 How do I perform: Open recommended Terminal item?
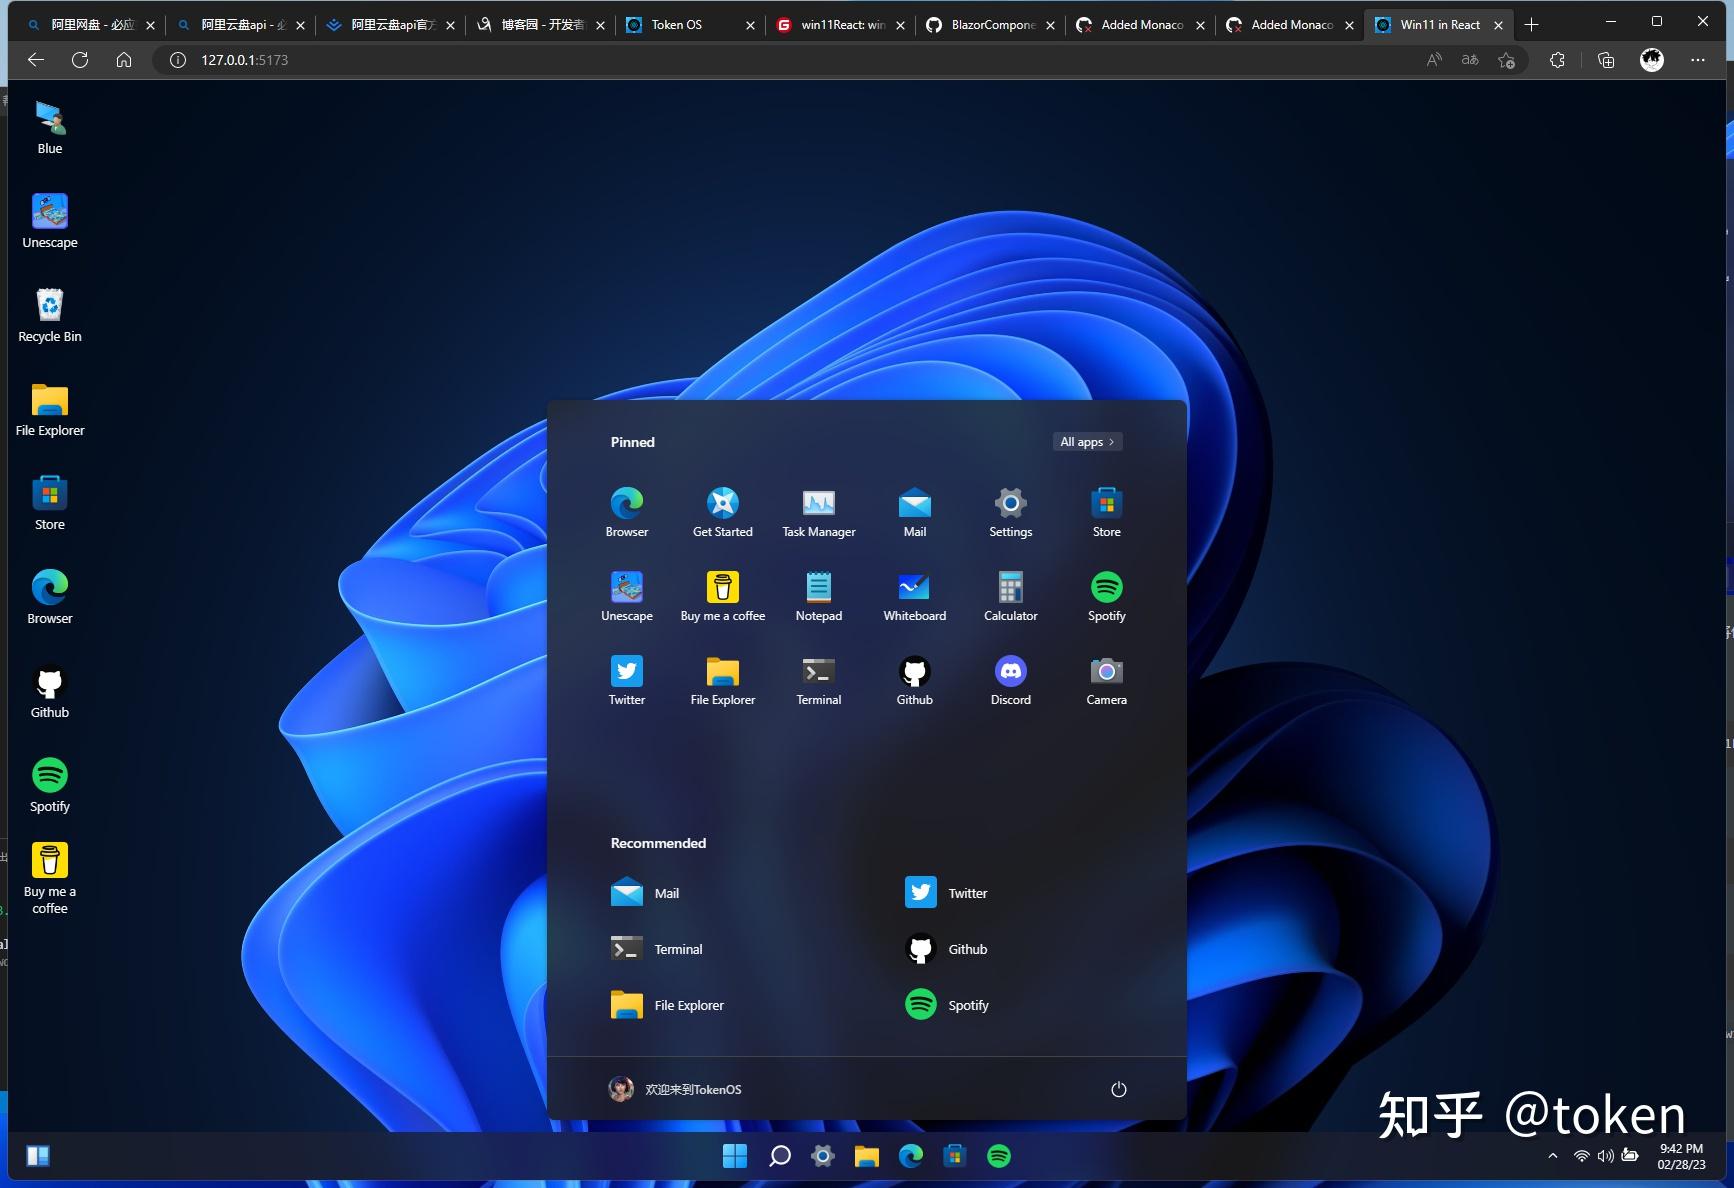tap(657, 949)
